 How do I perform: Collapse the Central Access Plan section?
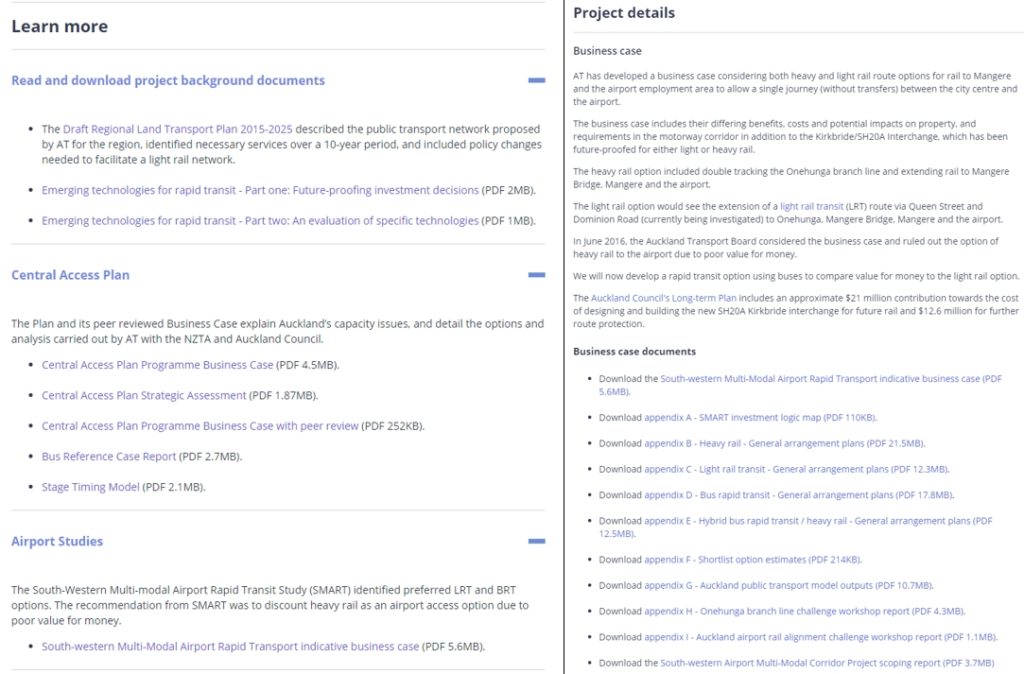537,275
